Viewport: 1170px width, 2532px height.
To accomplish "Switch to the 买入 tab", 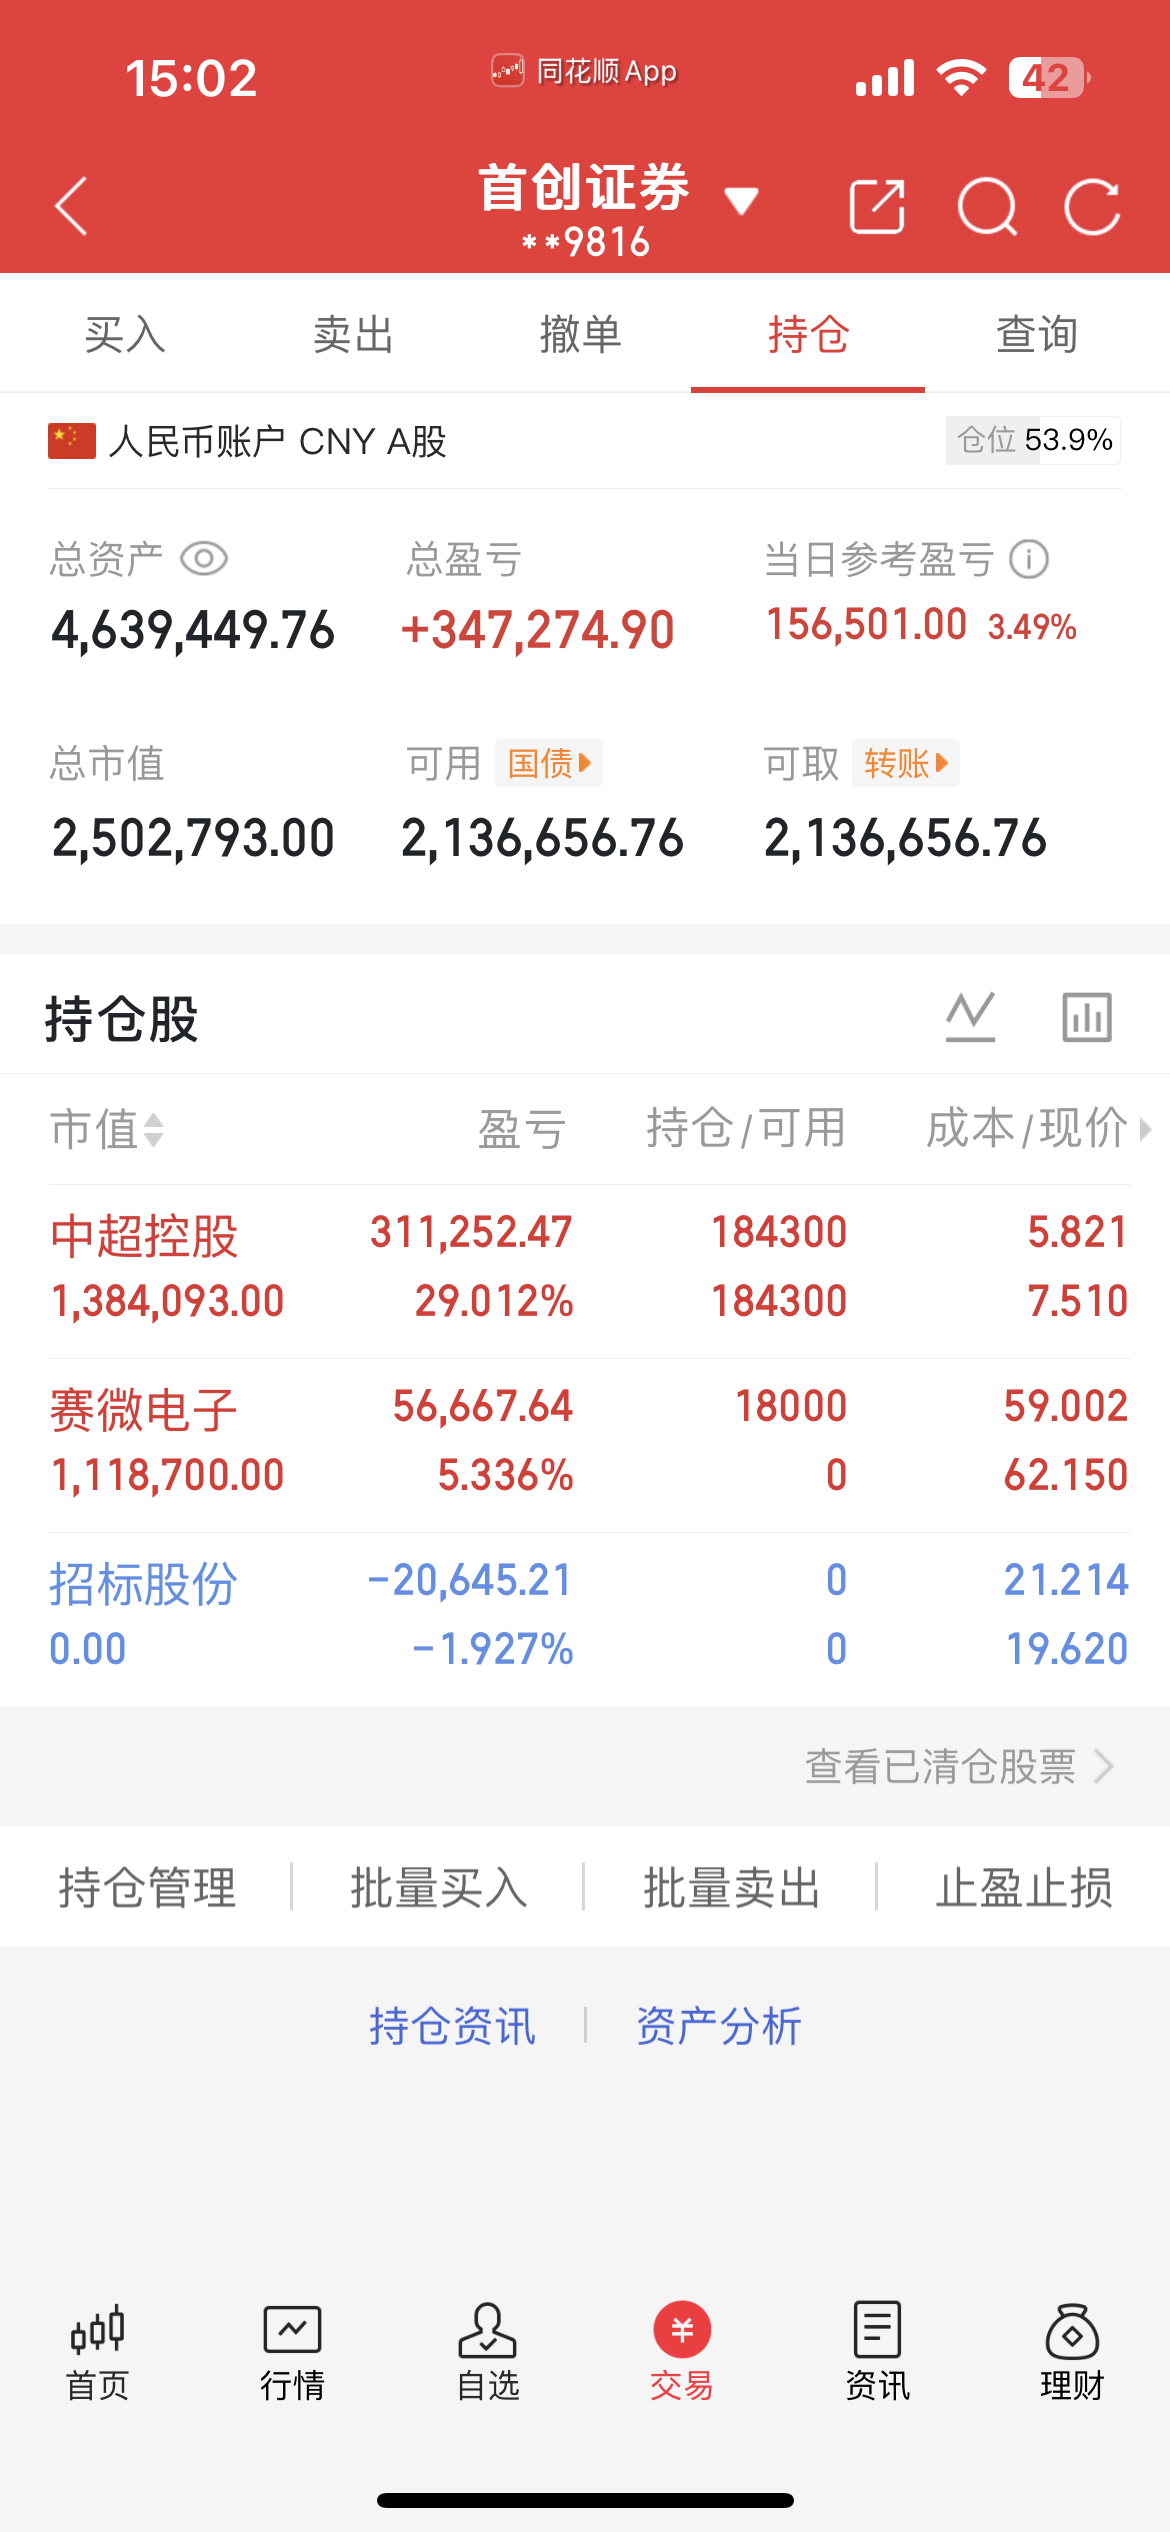I will point(125,334).
